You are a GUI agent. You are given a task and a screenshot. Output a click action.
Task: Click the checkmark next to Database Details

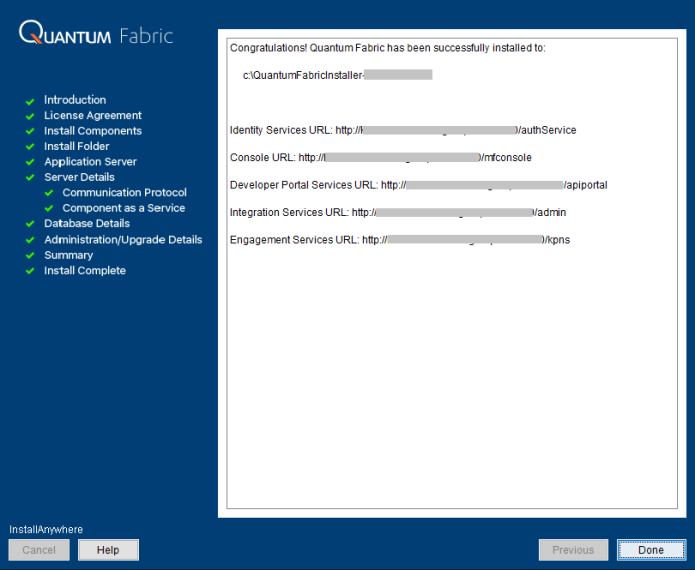(30, 224)
